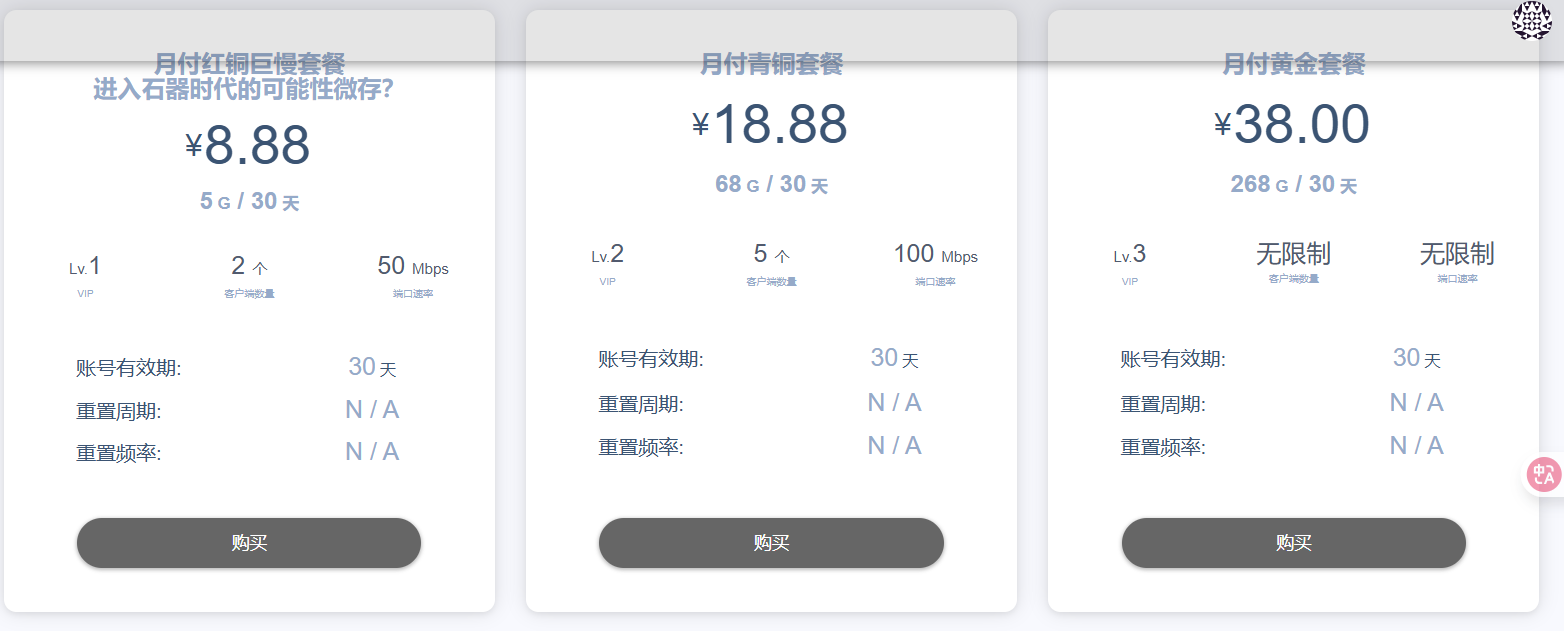Open the user avatar icon at top right
1564x631 pixels.
click(1531, 20)
